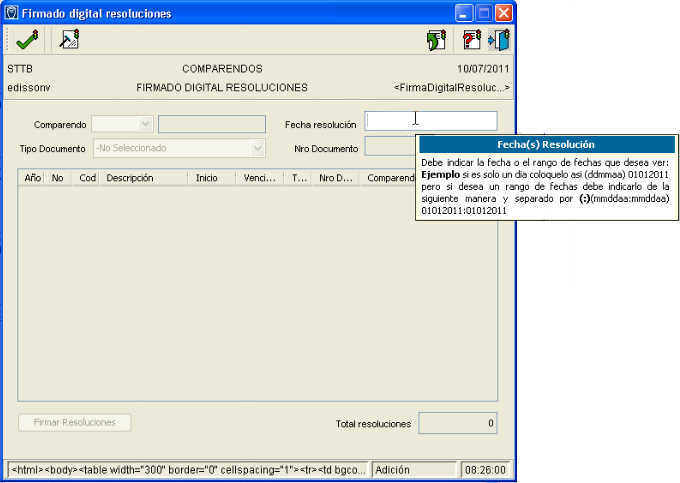Click the Nro D... column header
This screenshot has width=680, height=483.
tap(335, 178)
